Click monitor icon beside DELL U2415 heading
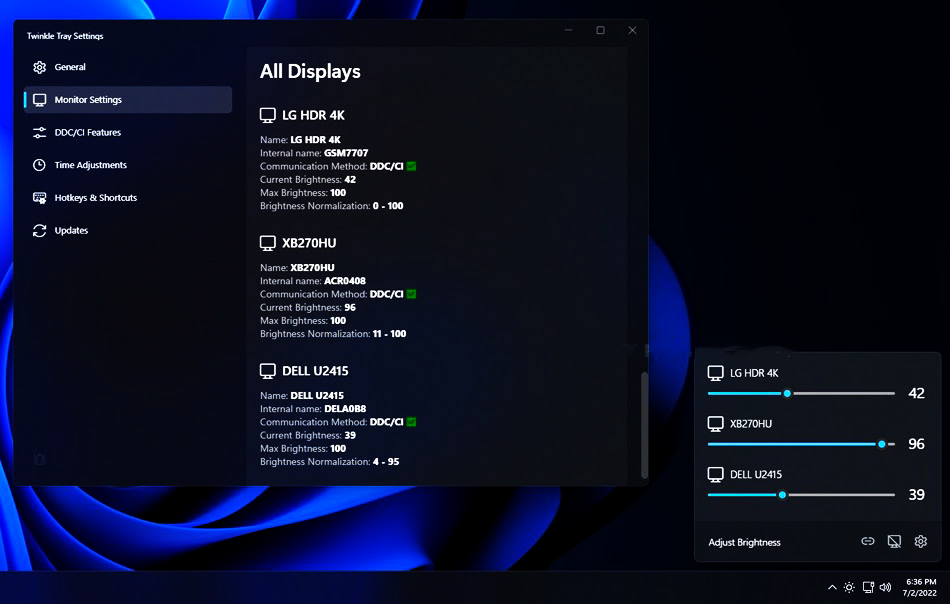 [268, 371]
